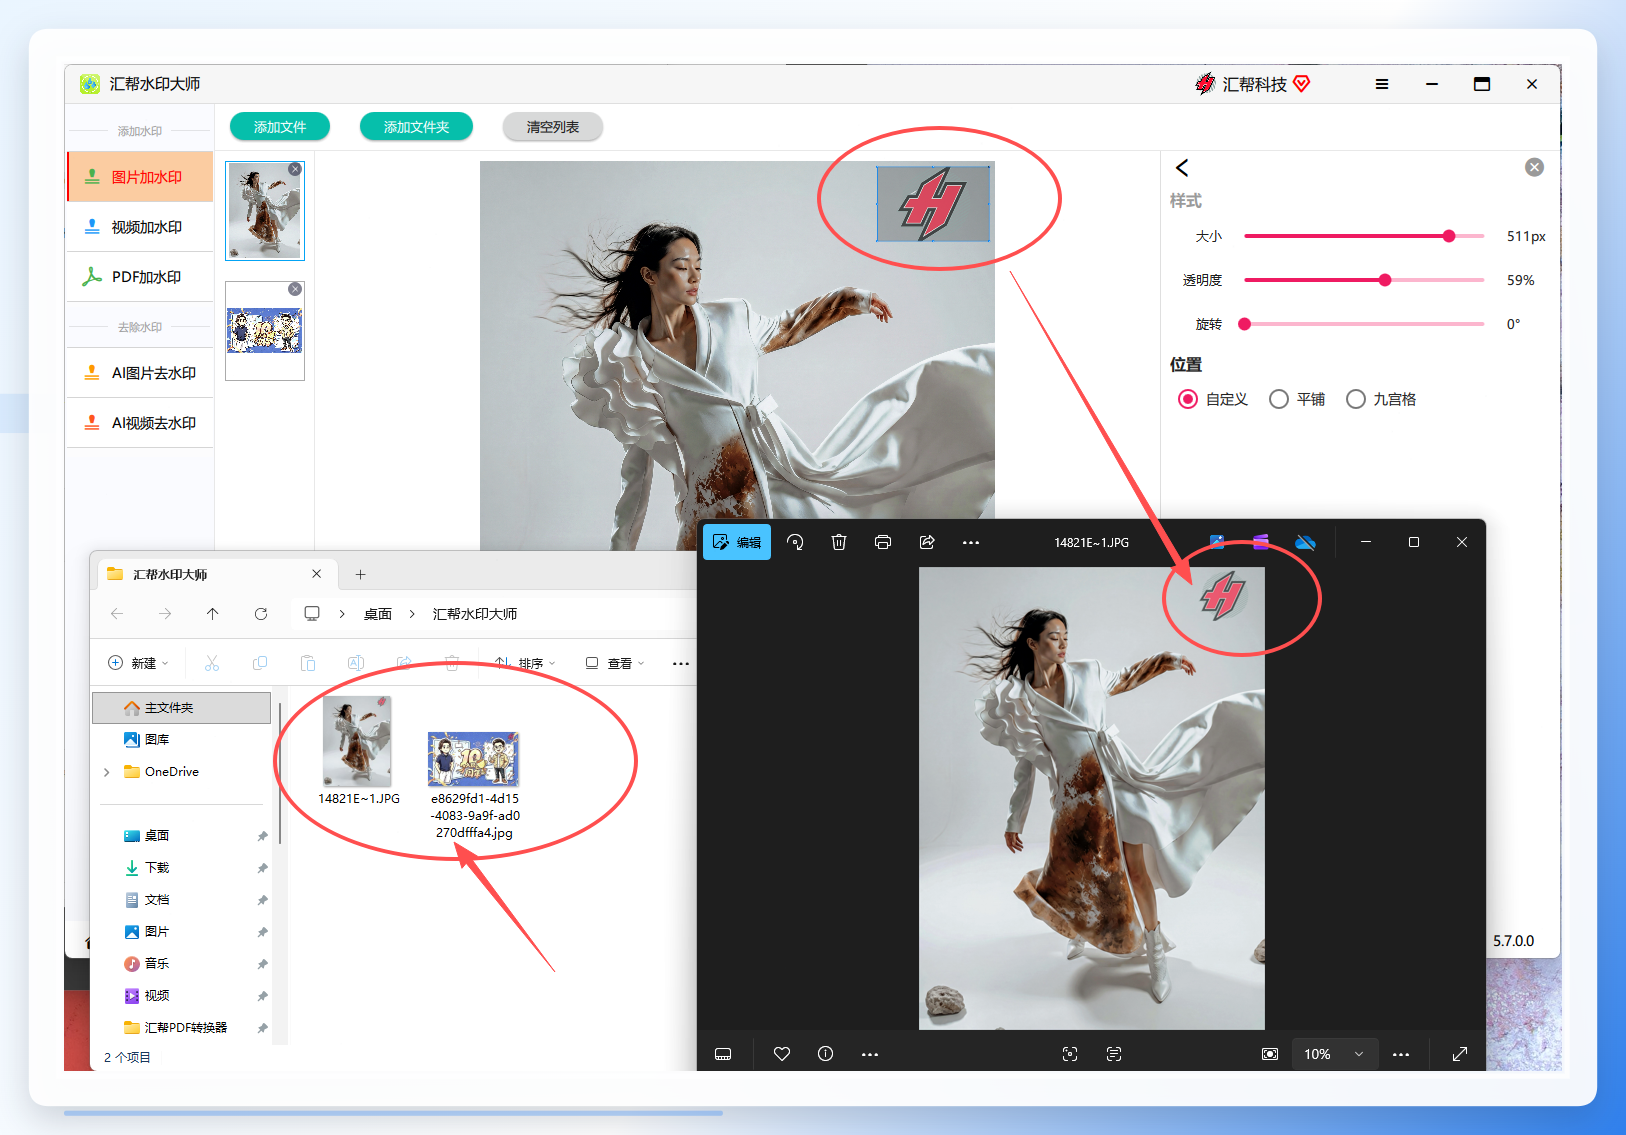1626x1135 pixels.
Task: Click the fit-to-window icon beside 10% zoom
Action: (x=1270, y=1054)
